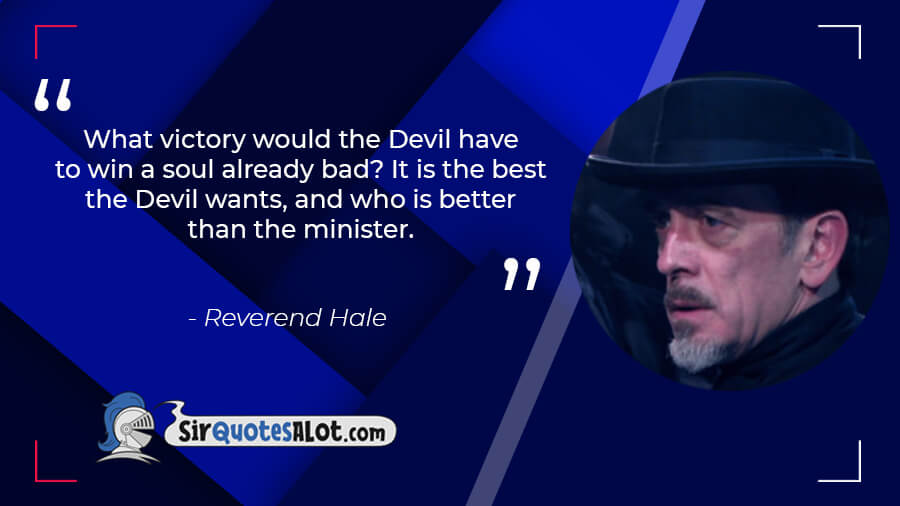Select the line 'to win a soul already bad?'

[x=219, y=169]
